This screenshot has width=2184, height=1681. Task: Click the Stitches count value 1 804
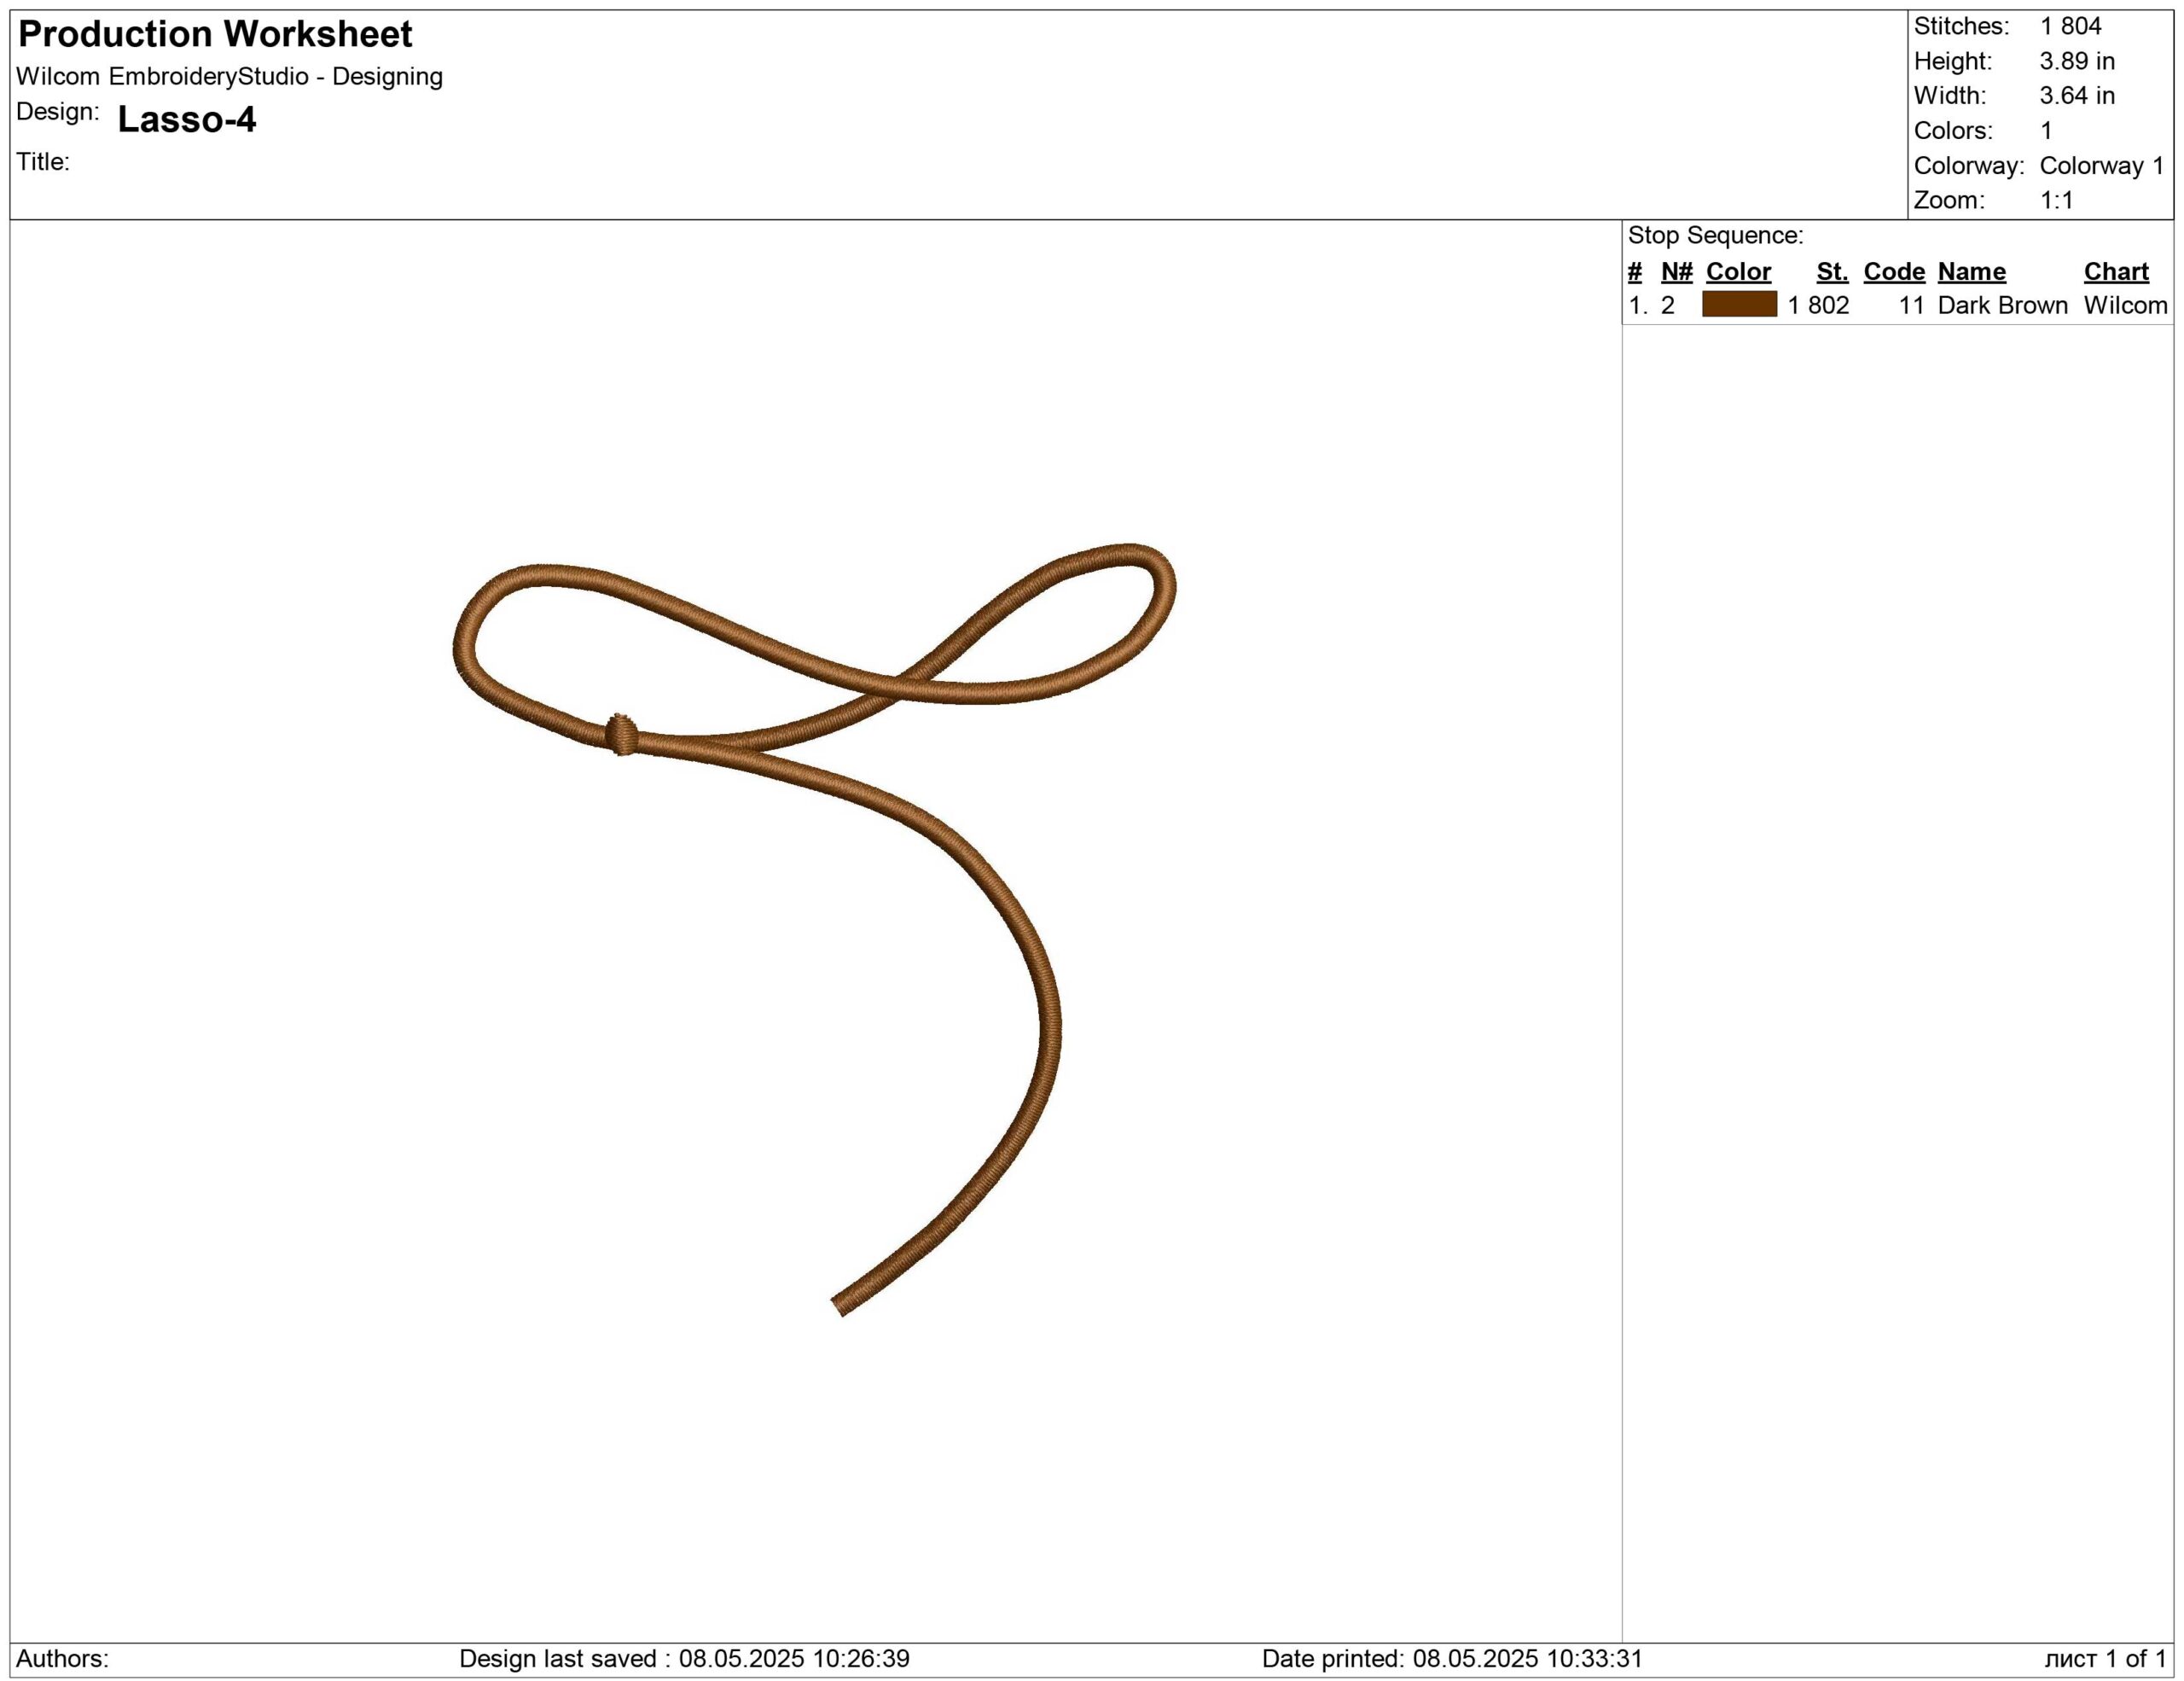[x=2070, y=26]
